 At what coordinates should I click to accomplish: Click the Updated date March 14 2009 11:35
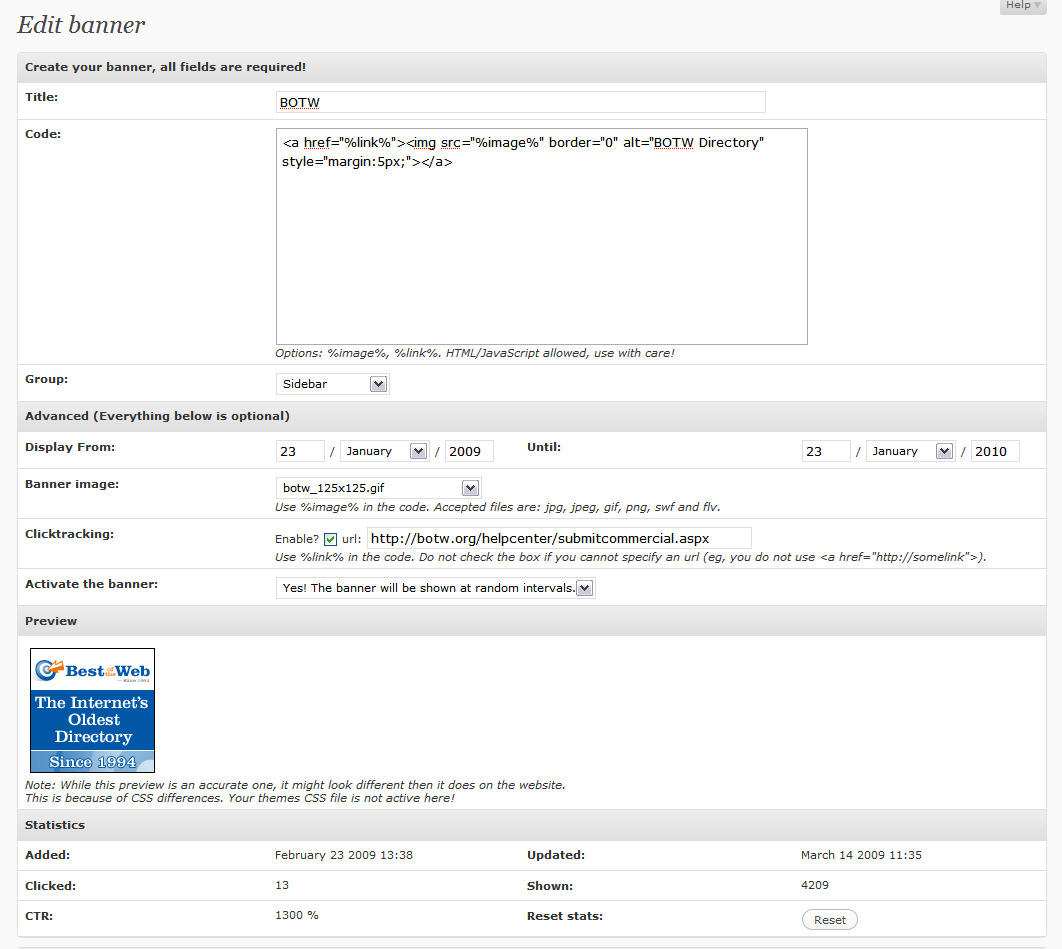[x=861, y=855]
